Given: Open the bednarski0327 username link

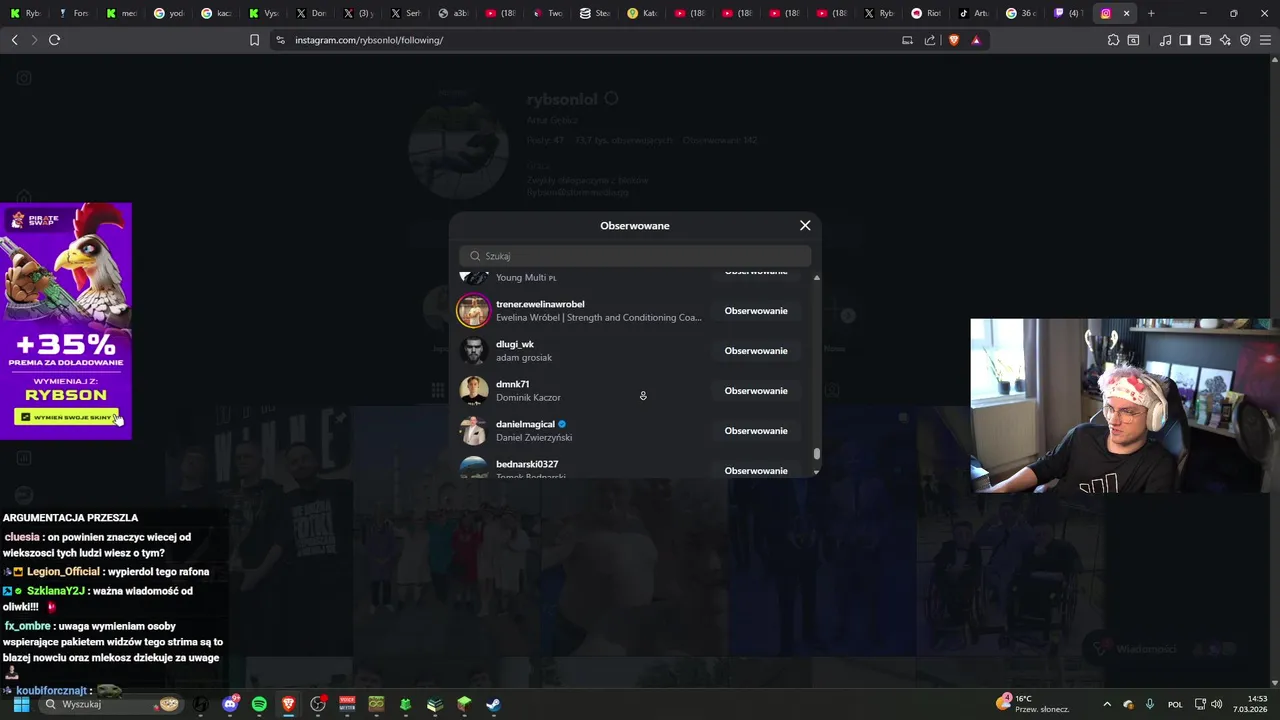Looking at the screenshot, I should point(527,464).
